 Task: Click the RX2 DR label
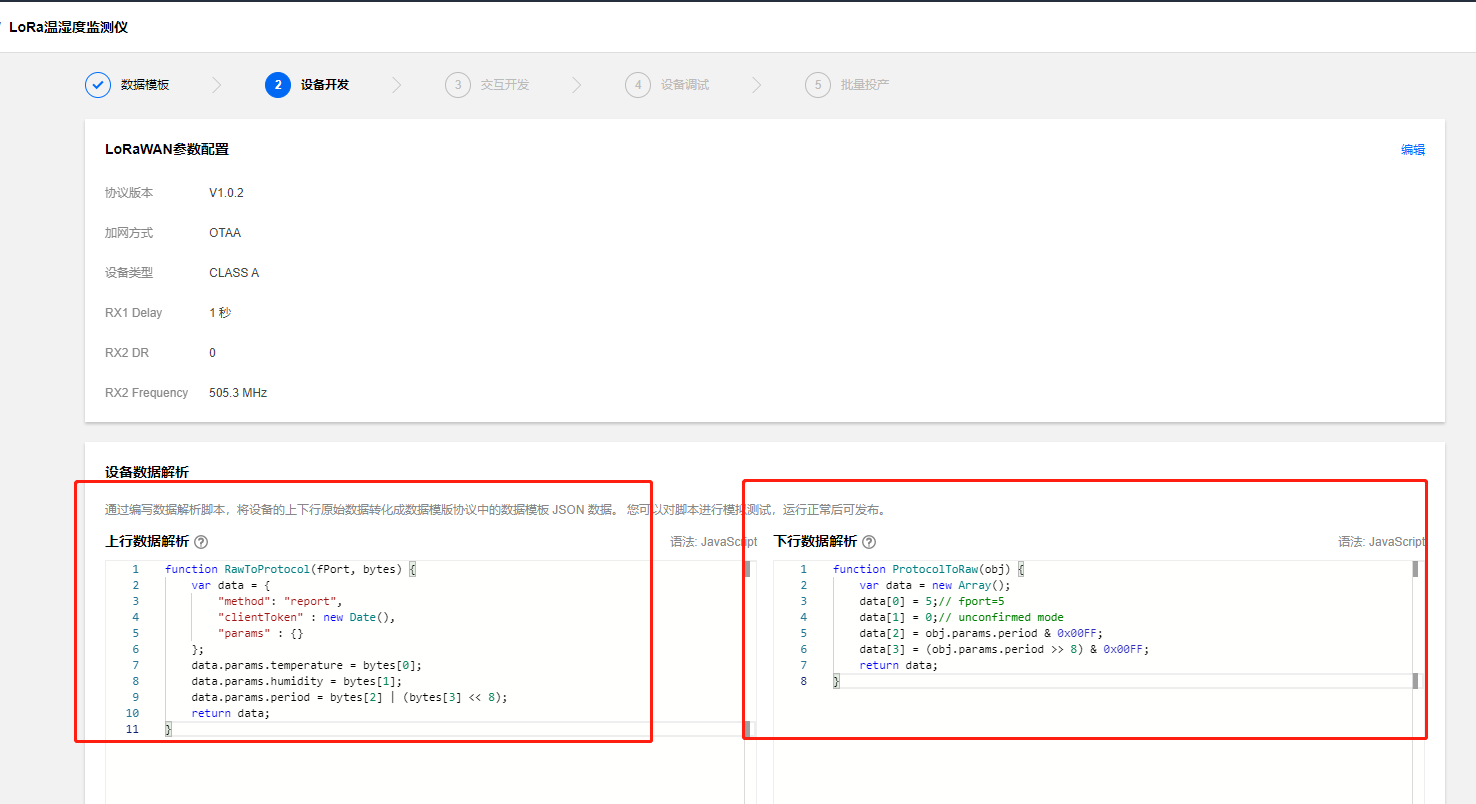[x=127, y=353]
